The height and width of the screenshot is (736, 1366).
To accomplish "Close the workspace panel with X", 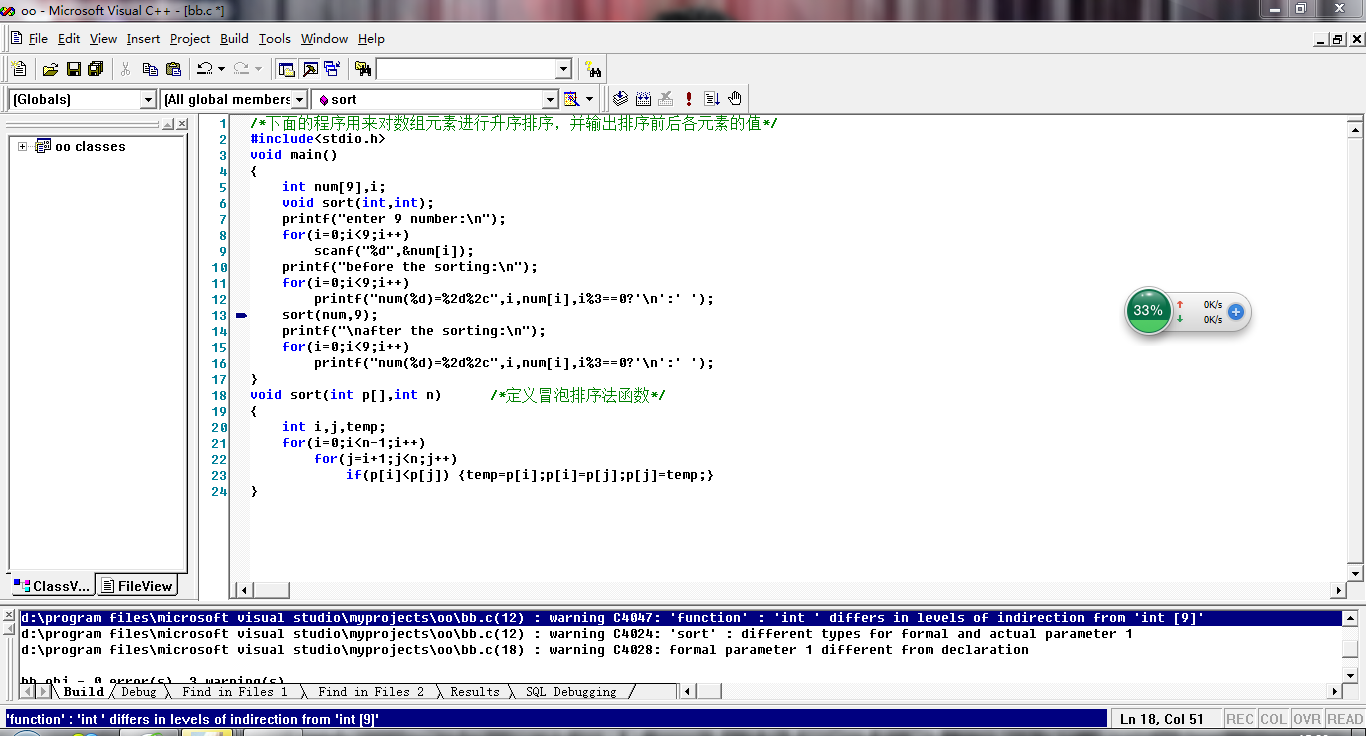I will (182, 124).
